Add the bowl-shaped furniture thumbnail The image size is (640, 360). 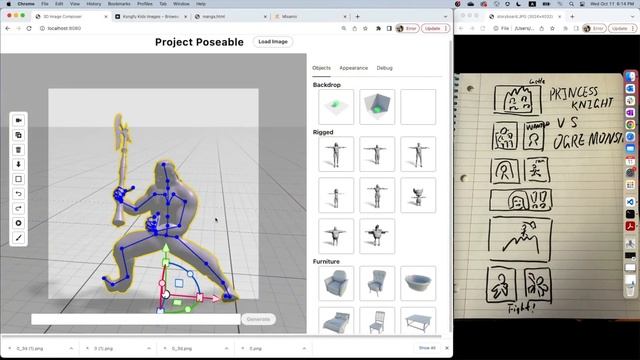click(x=418, y=283)
